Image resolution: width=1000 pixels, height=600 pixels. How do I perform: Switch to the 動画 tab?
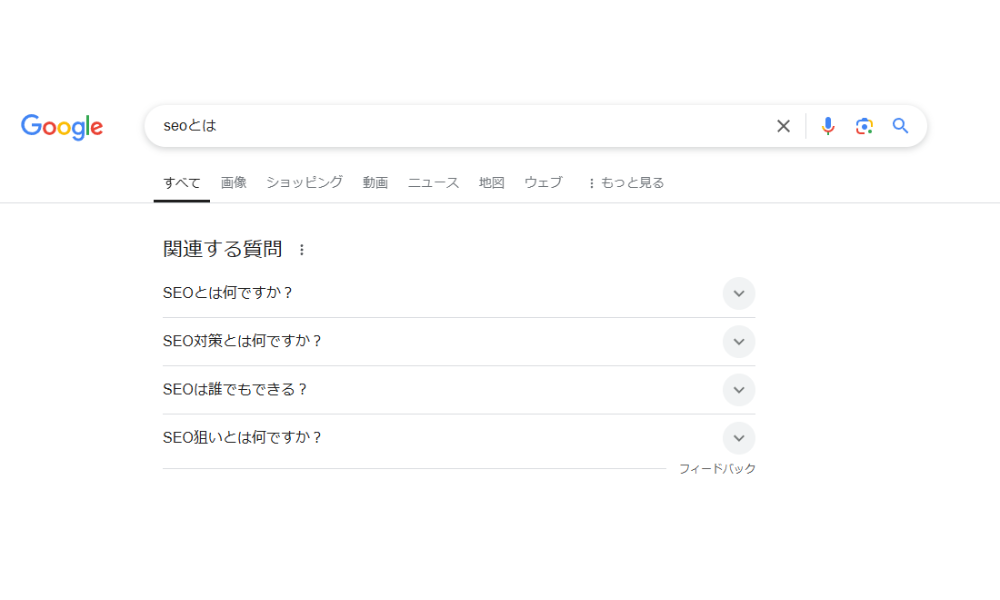pyautogui.click(x=375, y=182)
